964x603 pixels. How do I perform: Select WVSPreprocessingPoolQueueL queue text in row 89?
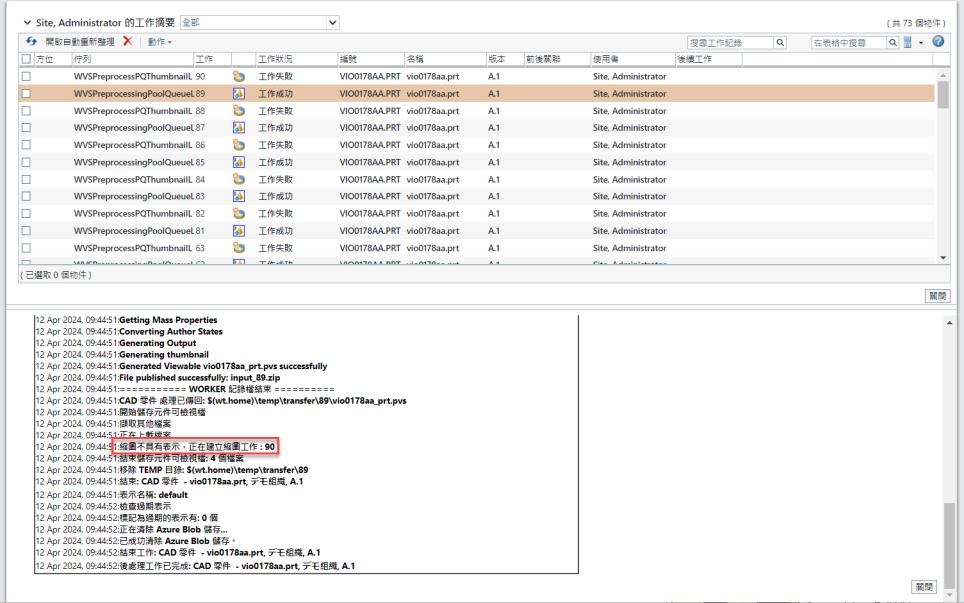[x=134, y=93]
